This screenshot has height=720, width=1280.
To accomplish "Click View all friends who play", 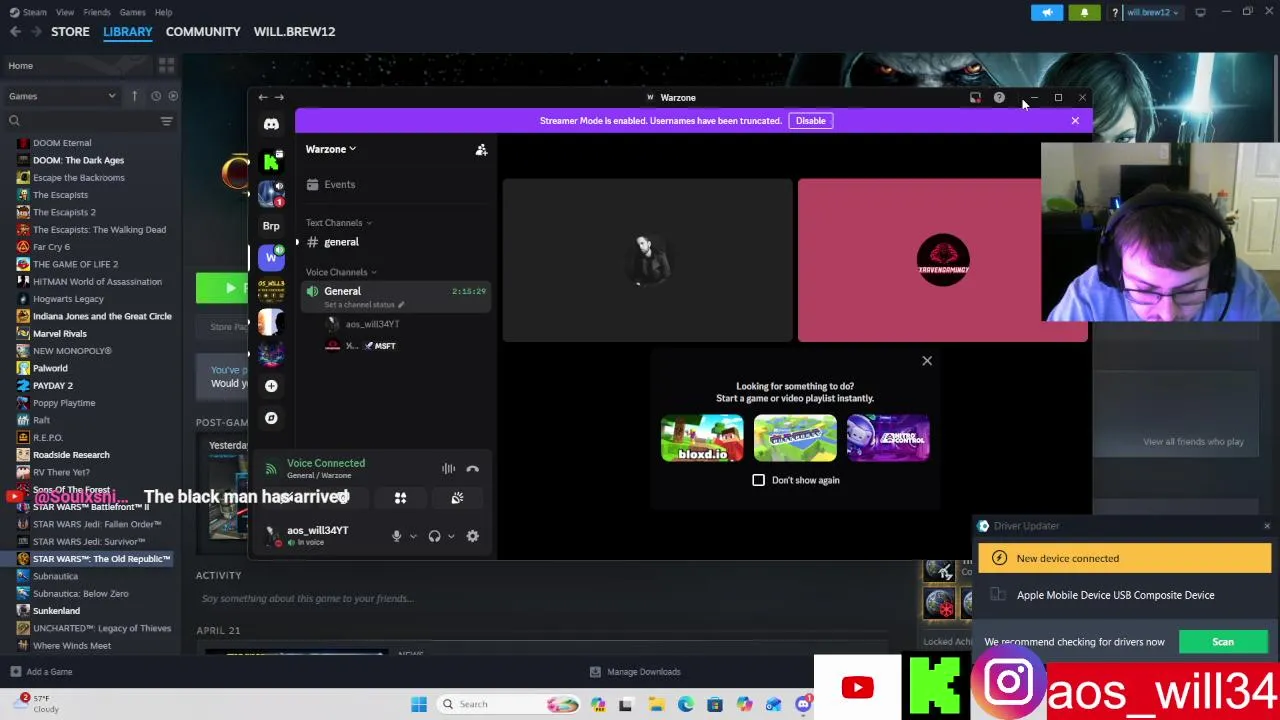I will coord(1193,442).
